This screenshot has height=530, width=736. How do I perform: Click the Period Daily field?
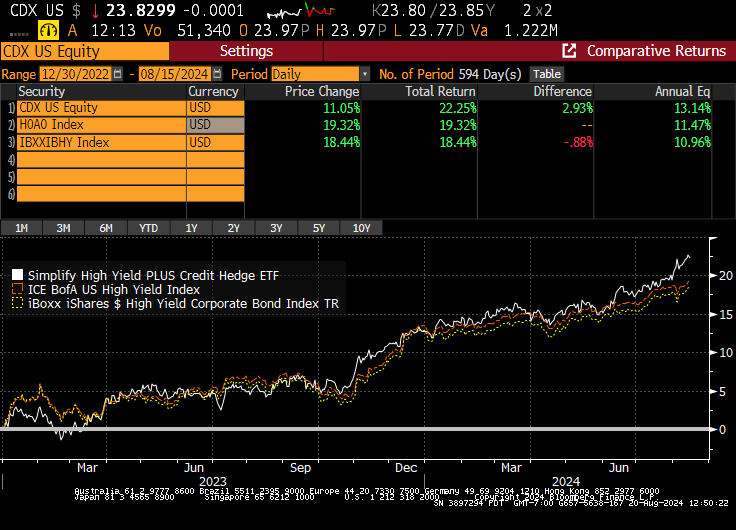pos(315,74)
